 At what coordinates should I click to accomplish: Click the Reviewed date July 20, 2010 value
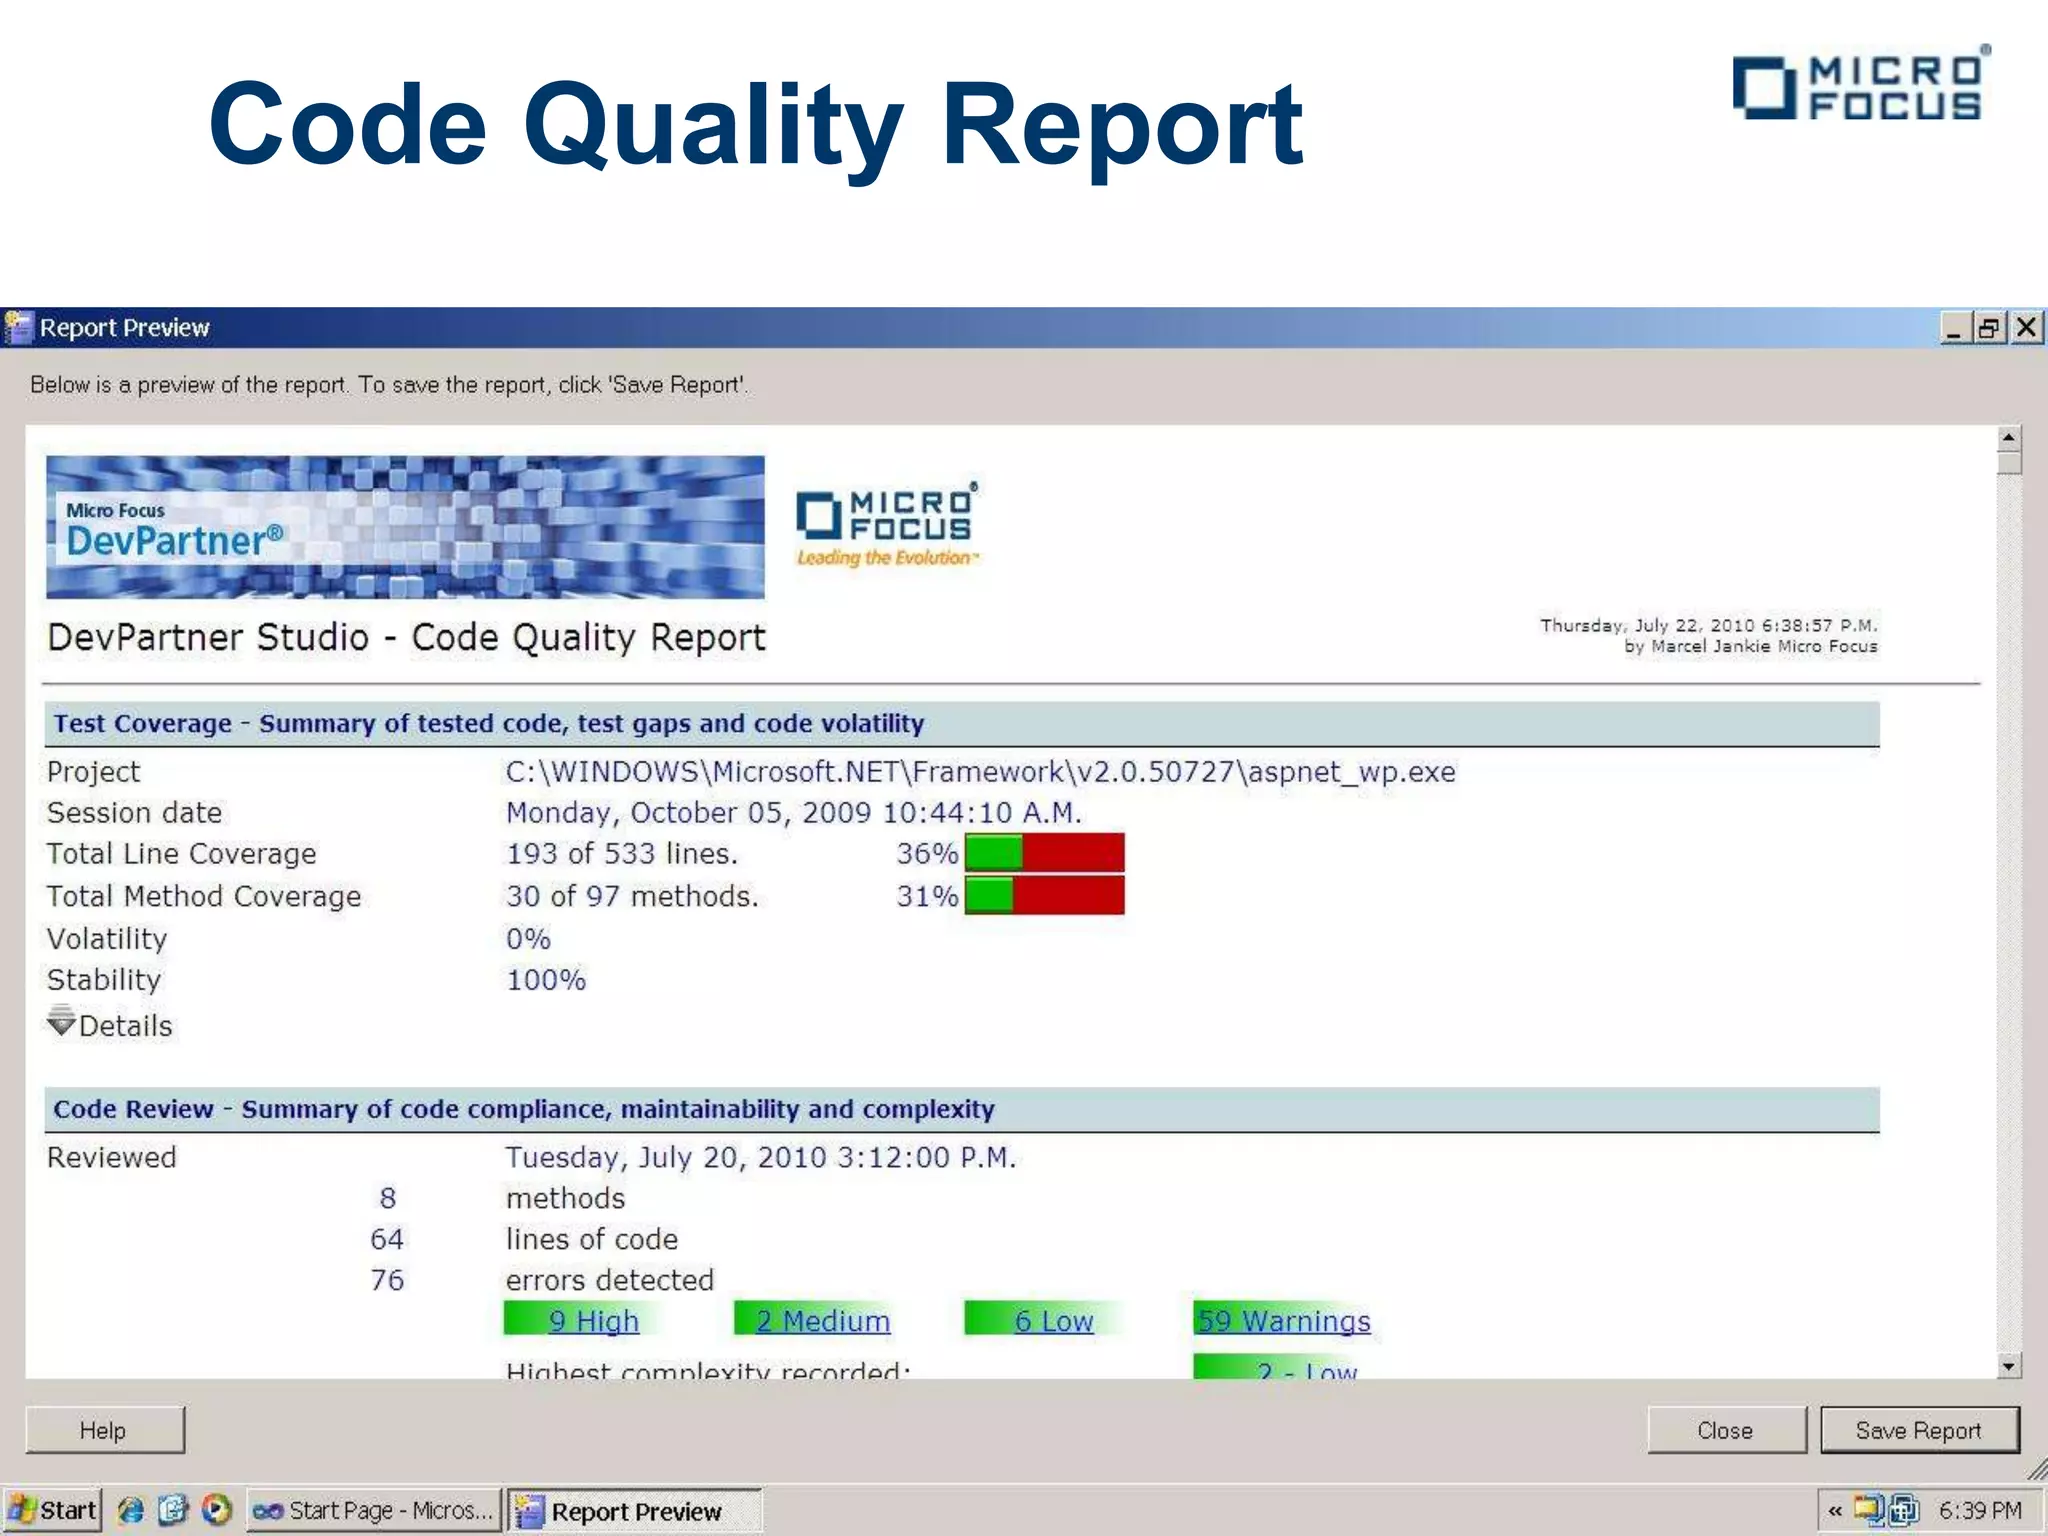(761, 1158)
